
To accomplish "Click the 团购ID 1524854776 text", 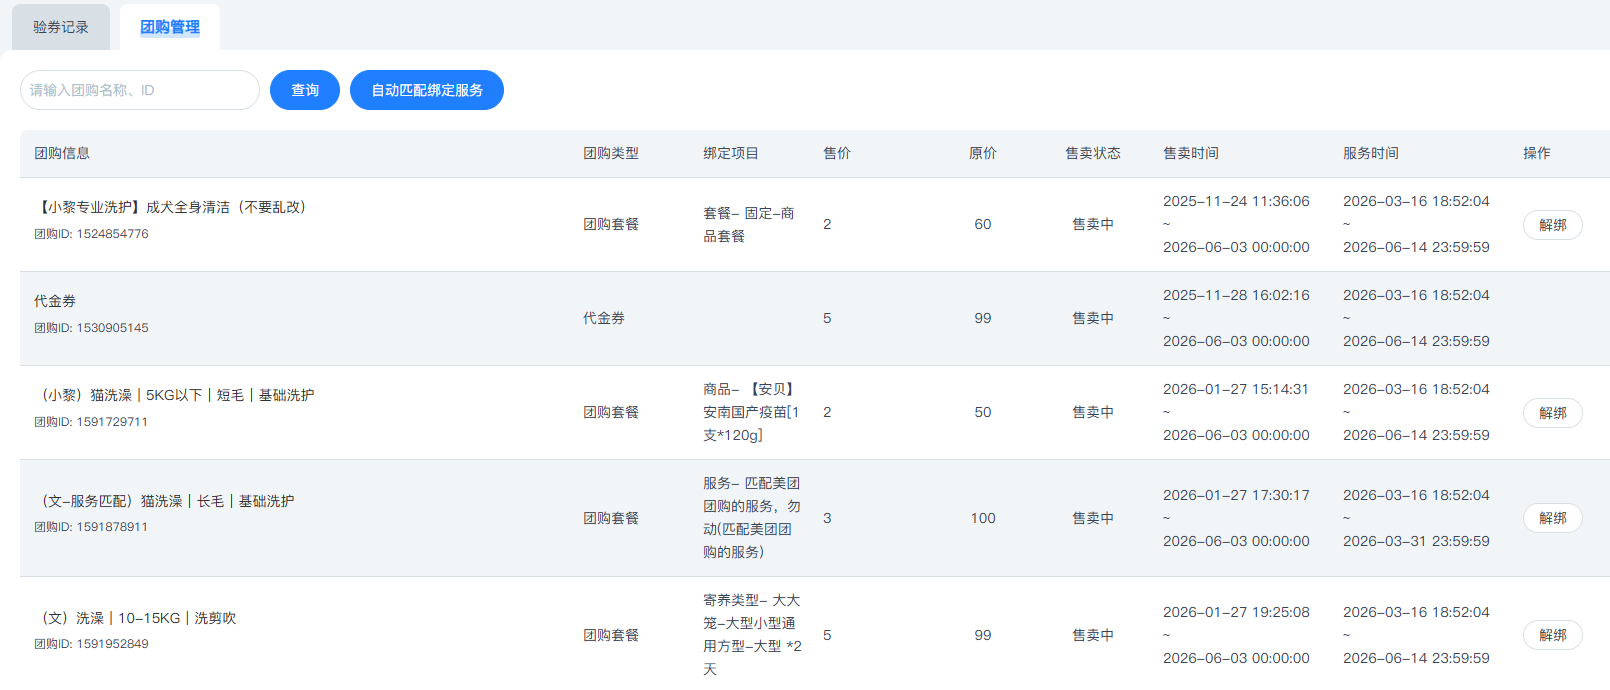I will pyautogui.click(x=91, y=234).
